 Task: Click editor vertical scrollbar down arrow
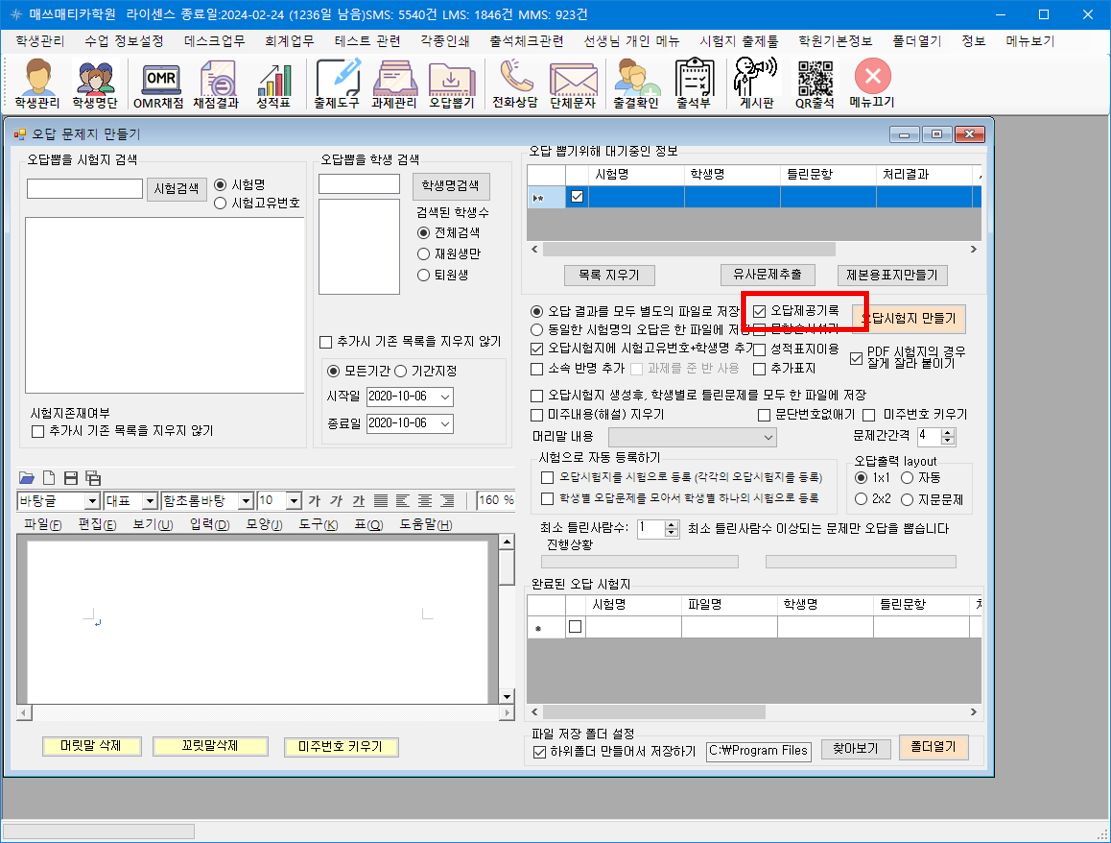pyautogui.click(x=507, y=696)
